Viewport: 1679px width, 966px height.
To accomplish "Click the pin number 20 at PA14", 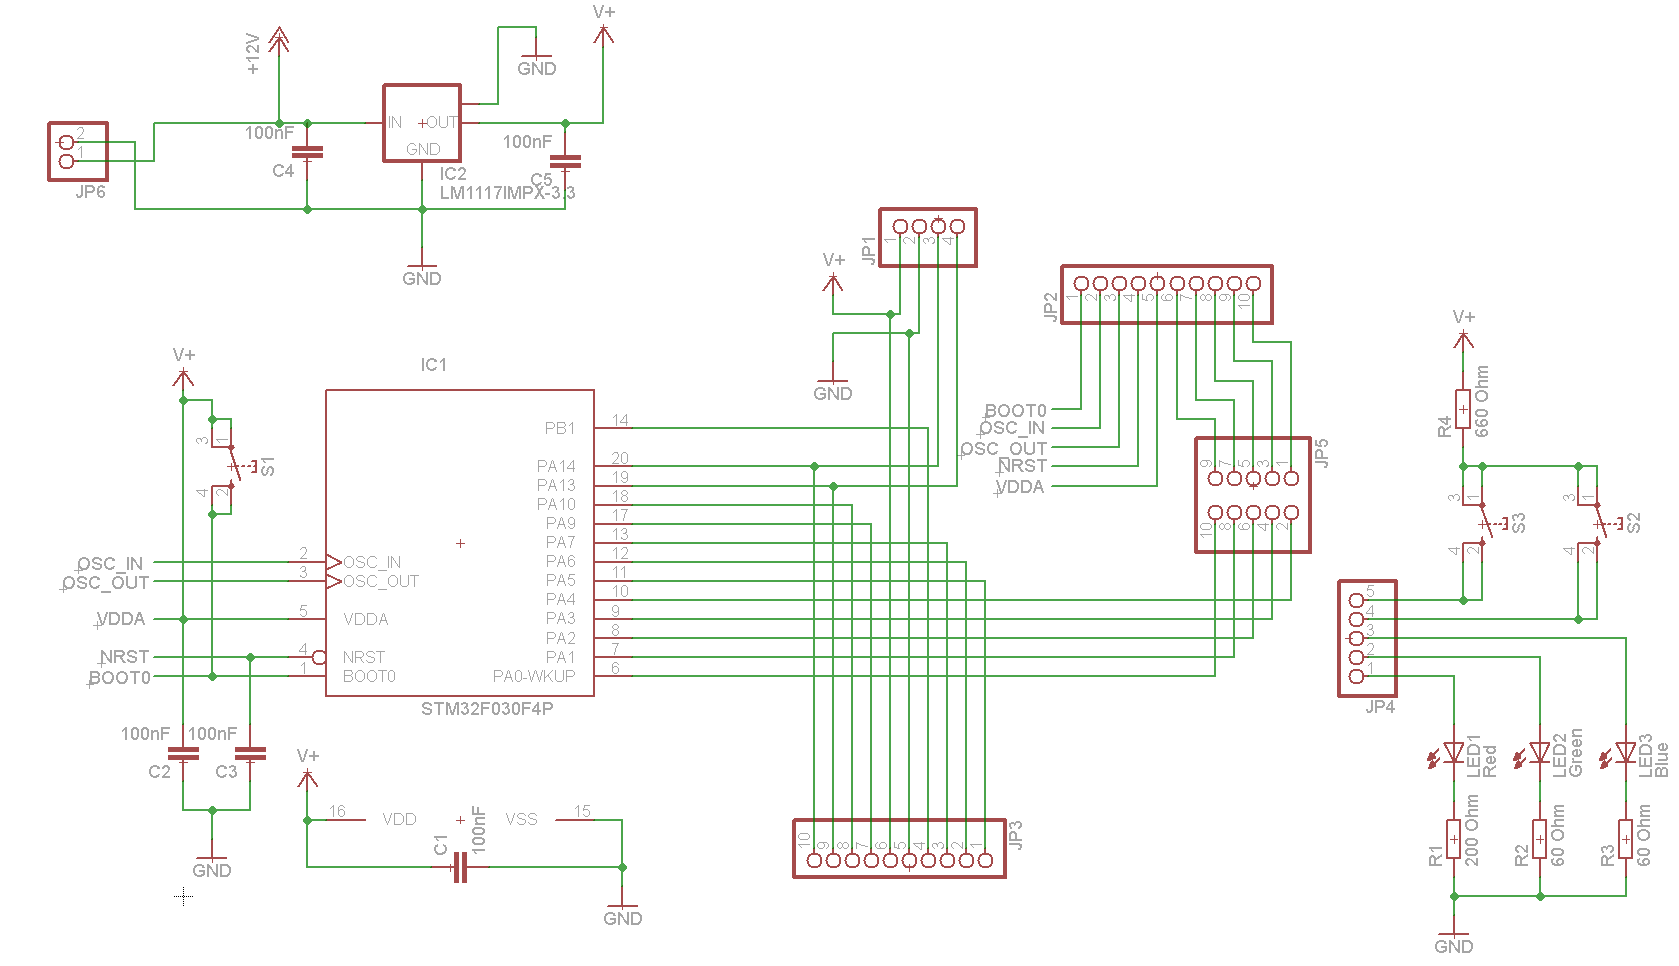I will [620, 459].
